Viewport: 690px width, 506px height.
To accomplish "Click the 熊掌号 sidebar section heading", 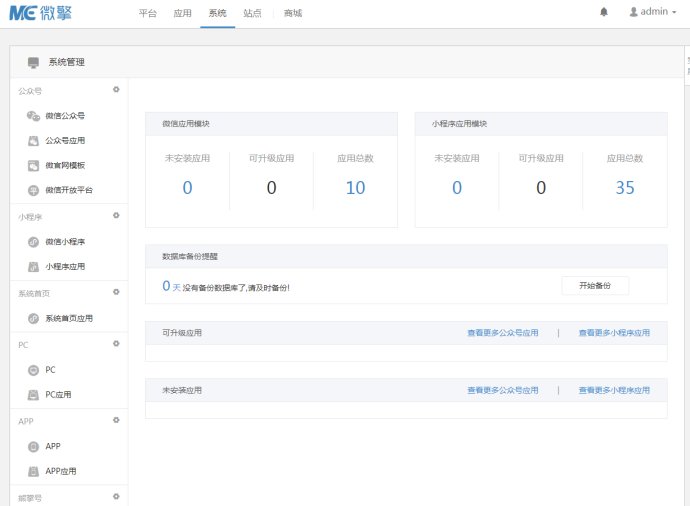I will point(30,499).
